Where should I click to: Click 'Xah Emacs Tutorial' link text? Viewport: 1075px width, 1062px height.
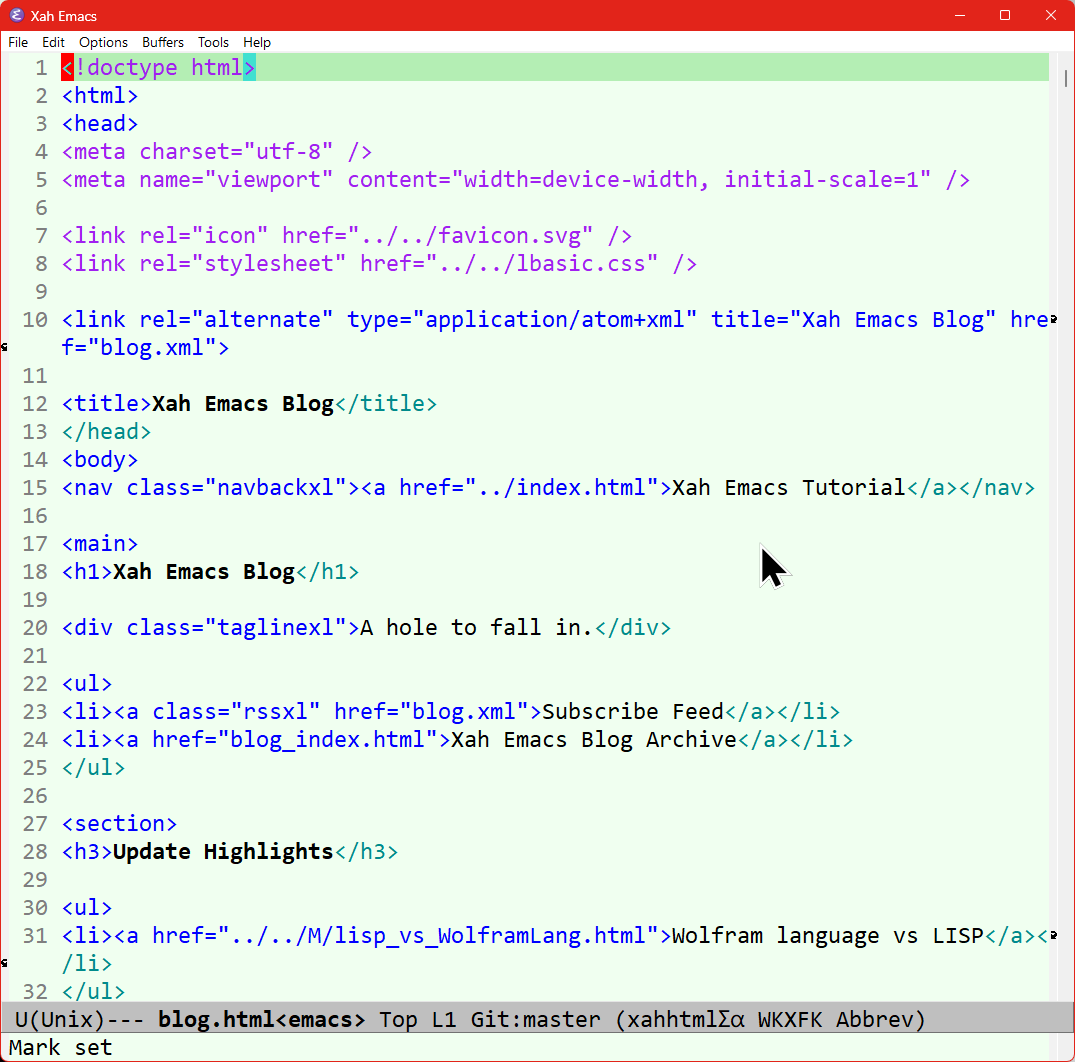tap(788, 487)
